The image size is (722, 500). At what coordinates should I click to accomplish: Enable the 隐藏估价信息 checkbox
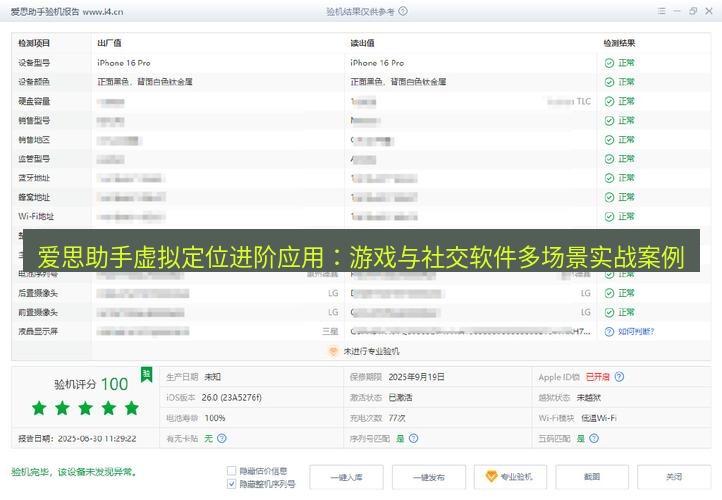[232, 471]
